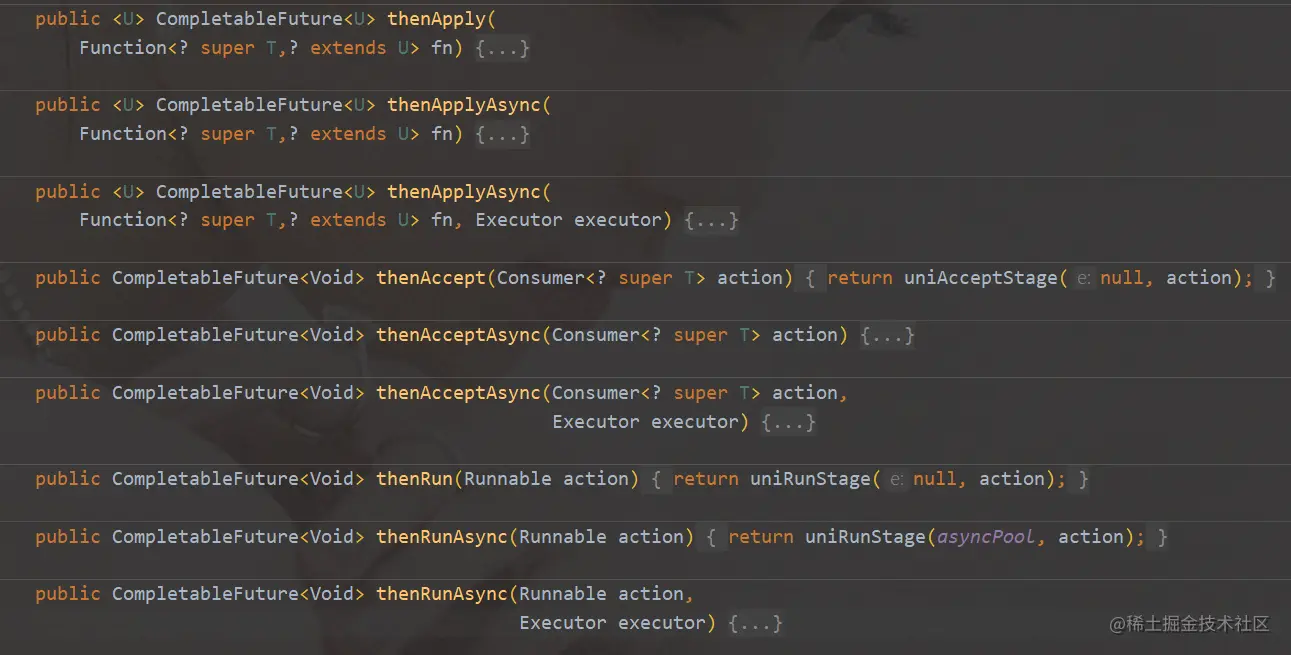Click thenApplyAsync name in the overload without Executor
The image size is (1291, 655).
coord(464,105)
